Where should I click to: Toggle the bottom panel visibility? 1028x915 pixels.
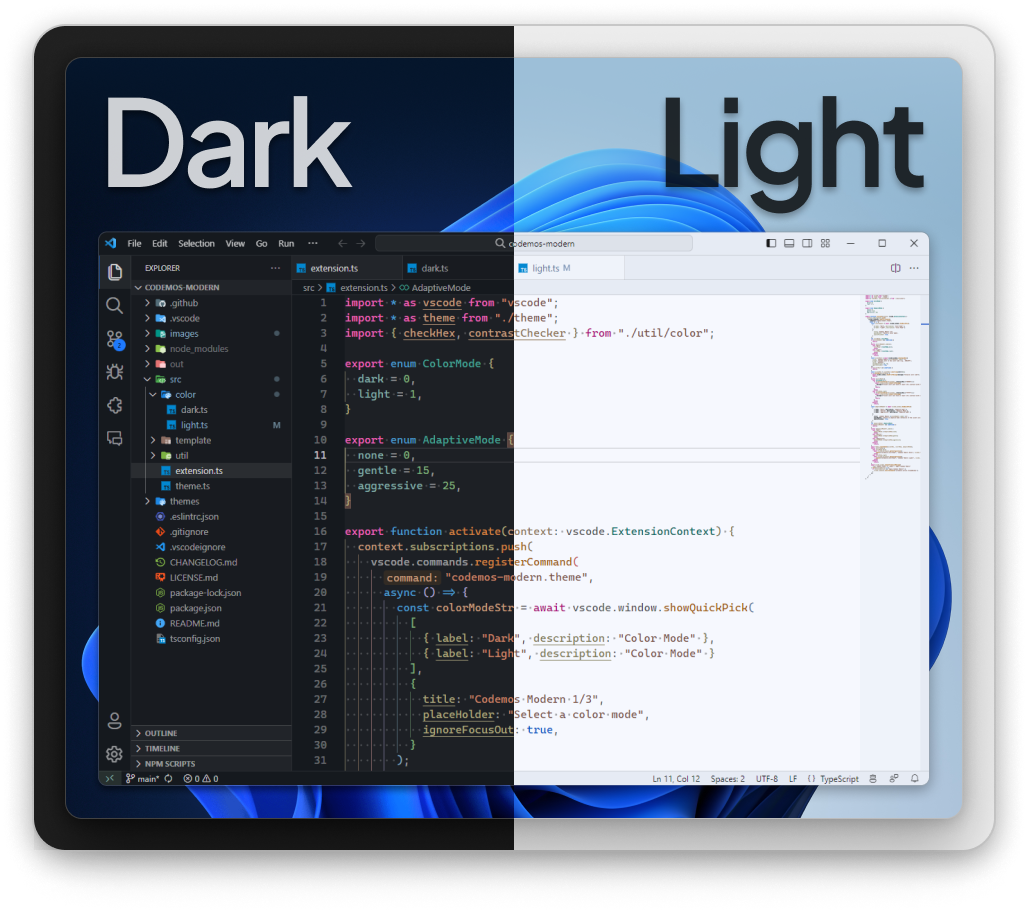tap(789, 243)
